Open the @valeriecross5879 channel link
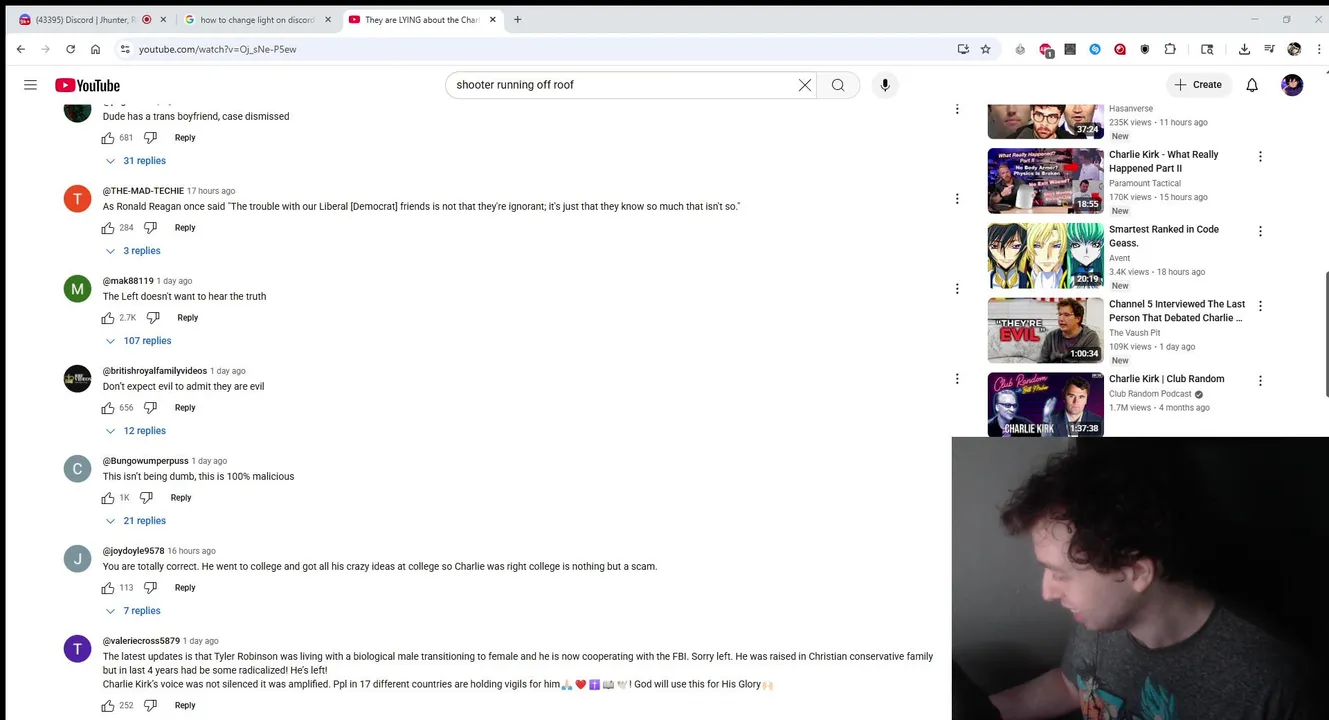1329x720 pixels. [141, 641]
